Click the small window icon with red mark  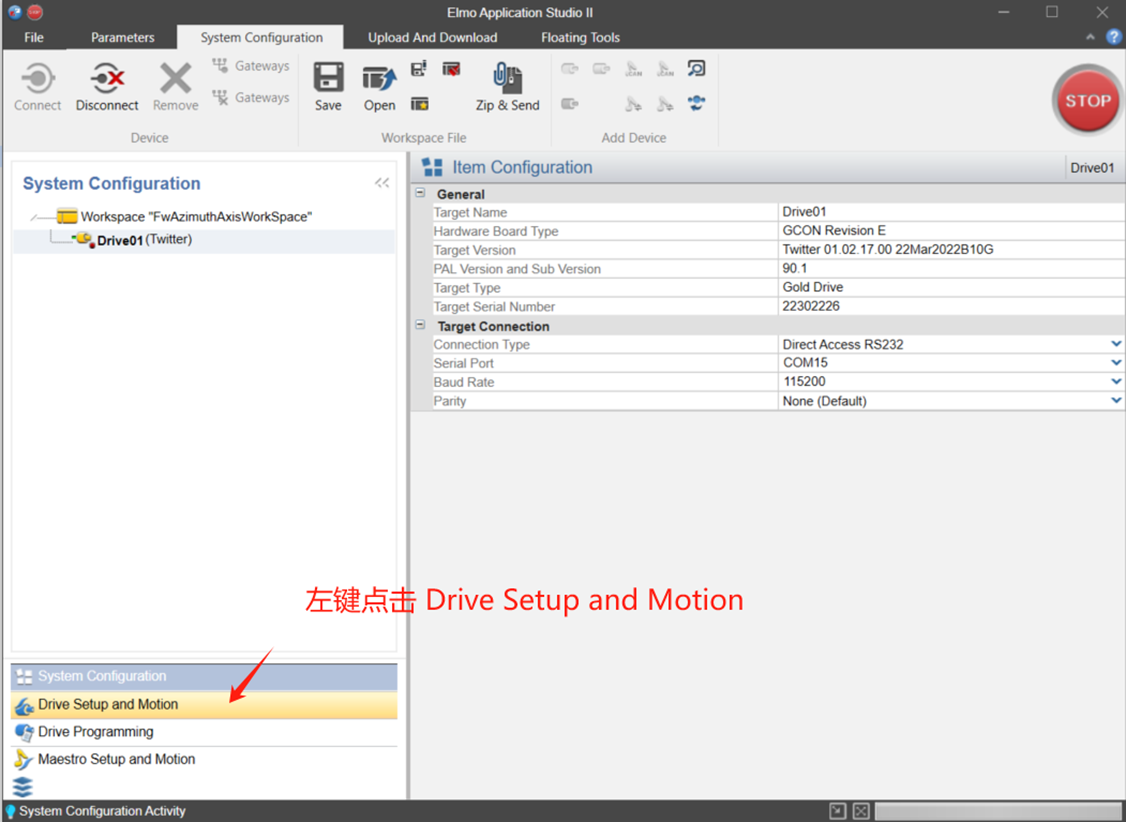[451, 70]
